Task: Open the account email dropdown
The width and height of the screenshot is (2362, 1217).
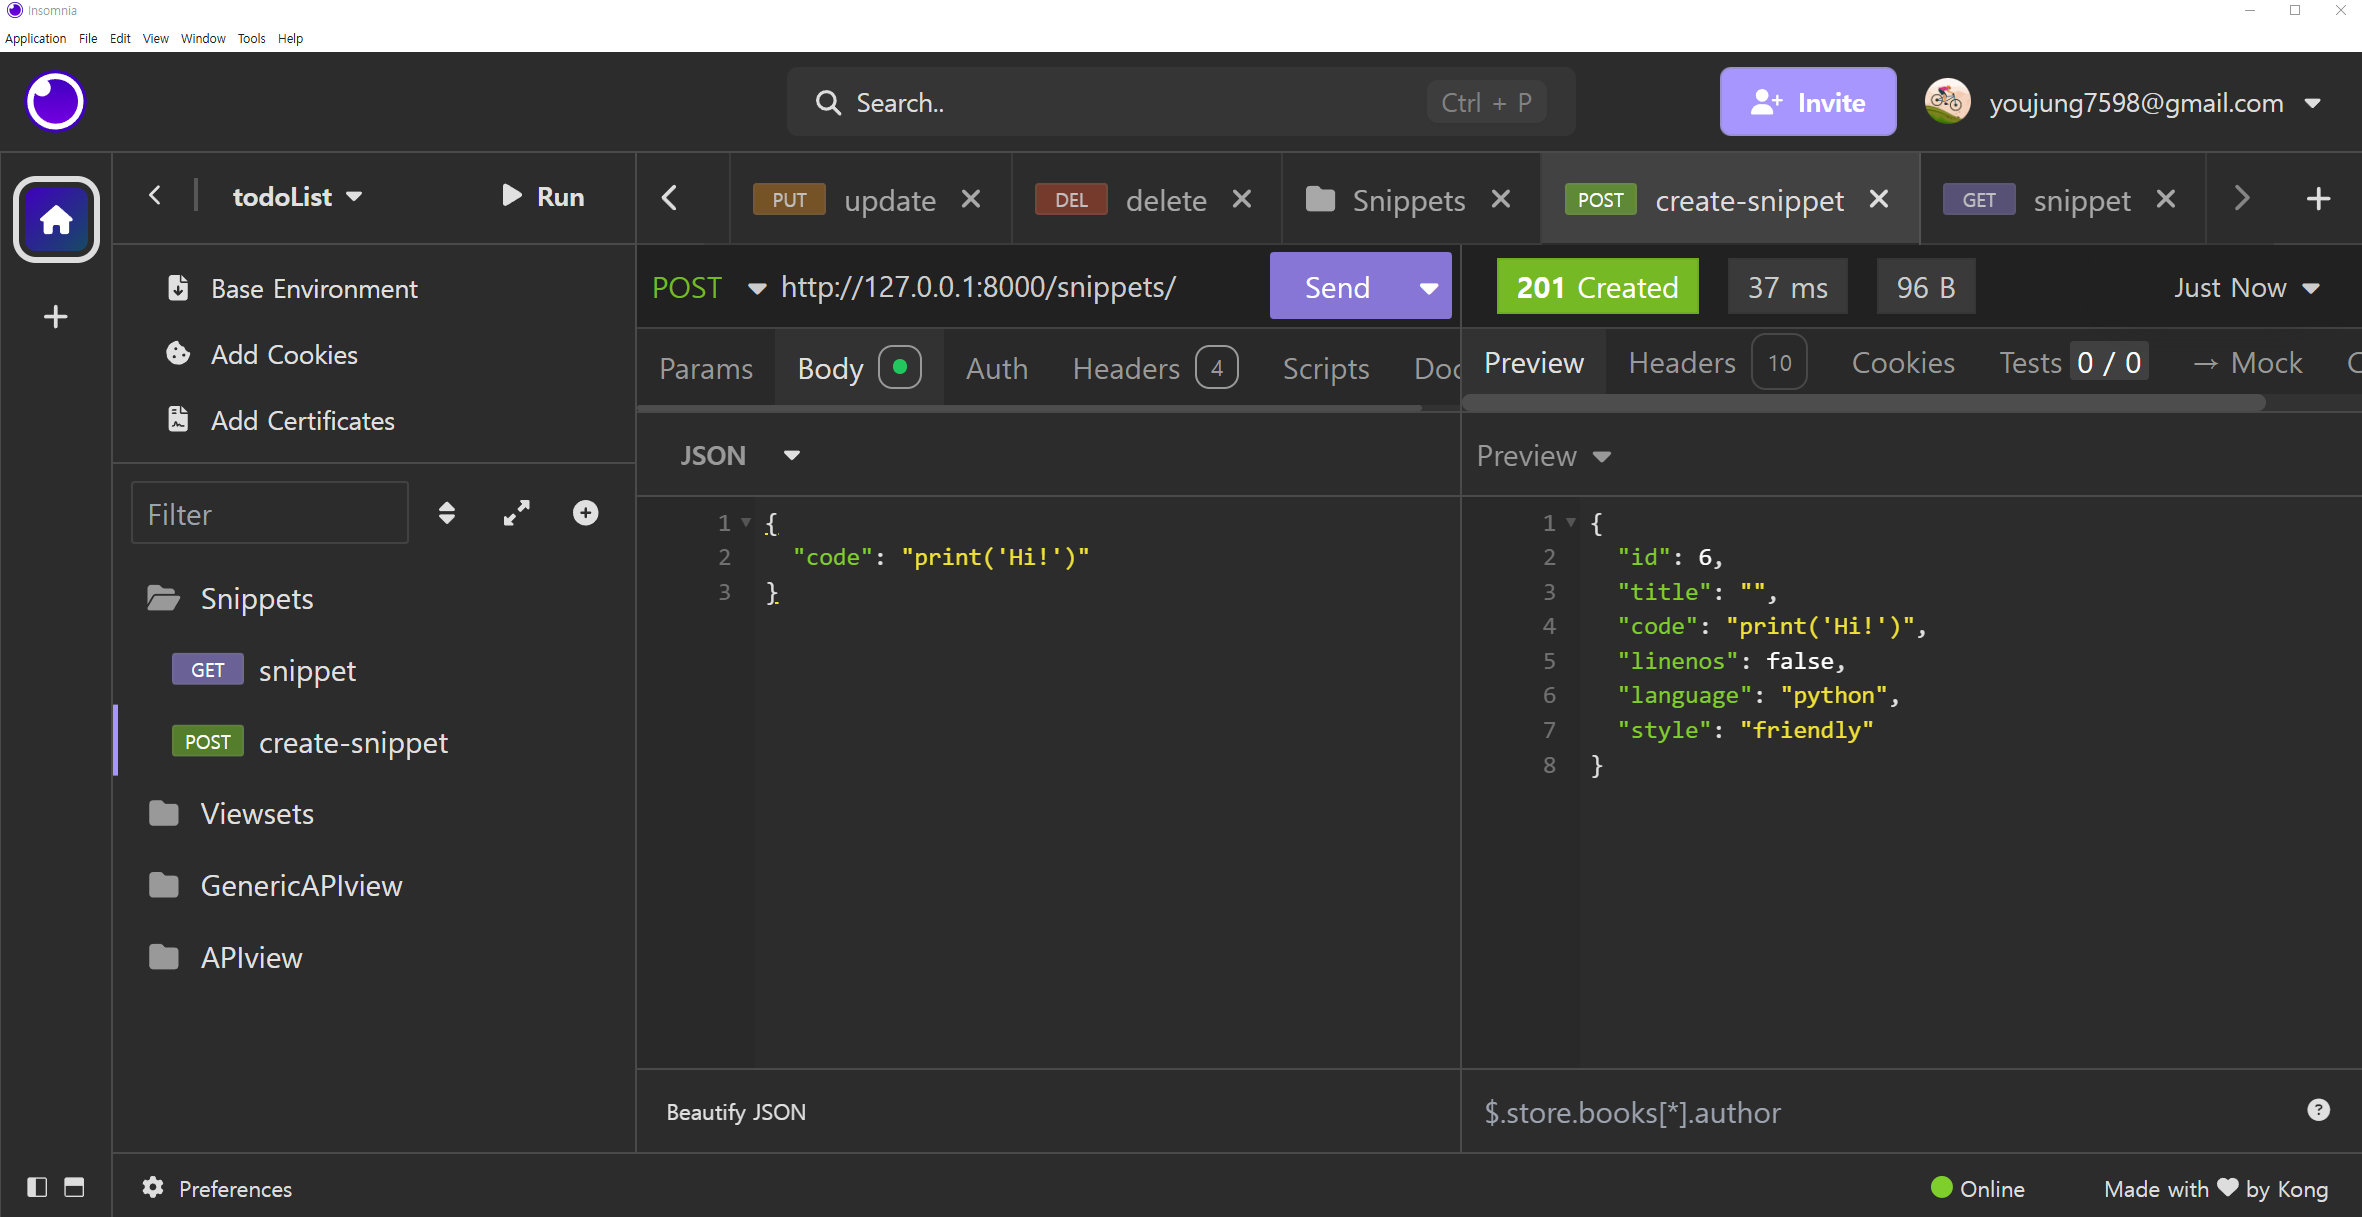Action: [2312, 103]
